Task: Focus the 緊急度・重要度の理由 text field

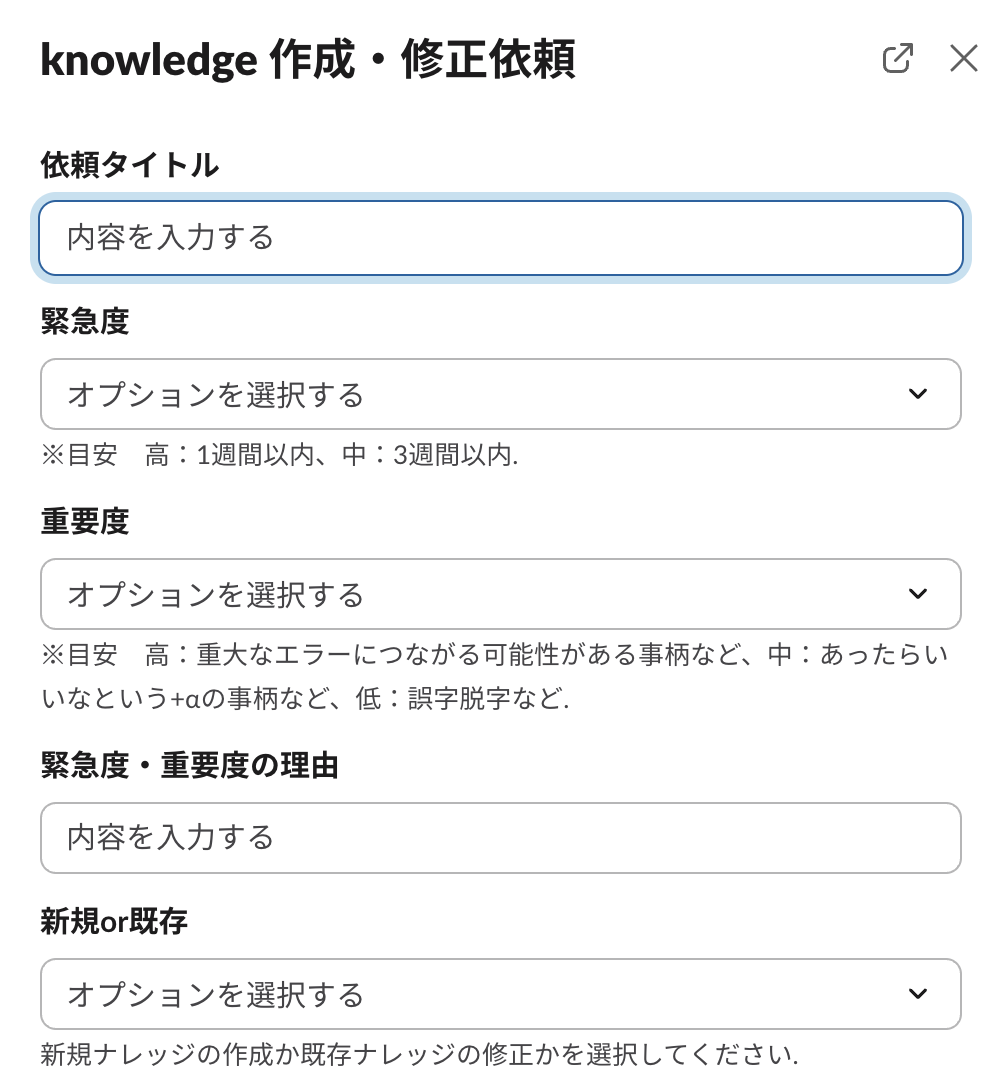Action: 500,838
